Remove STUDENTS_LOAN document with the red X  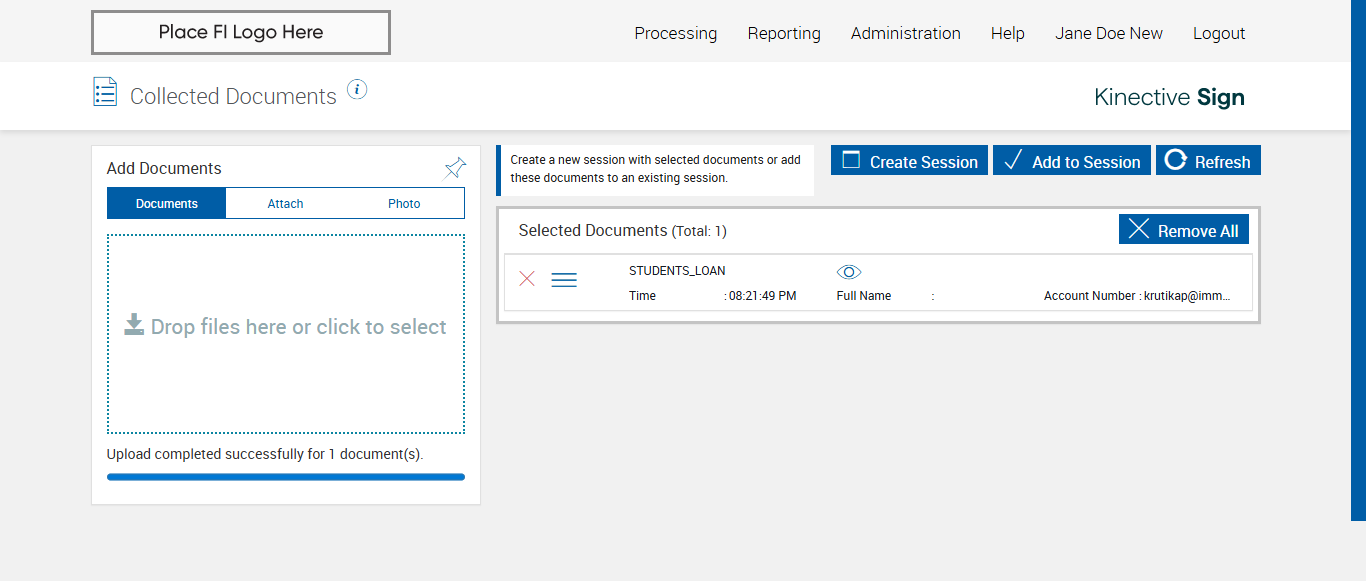point(527,279)
